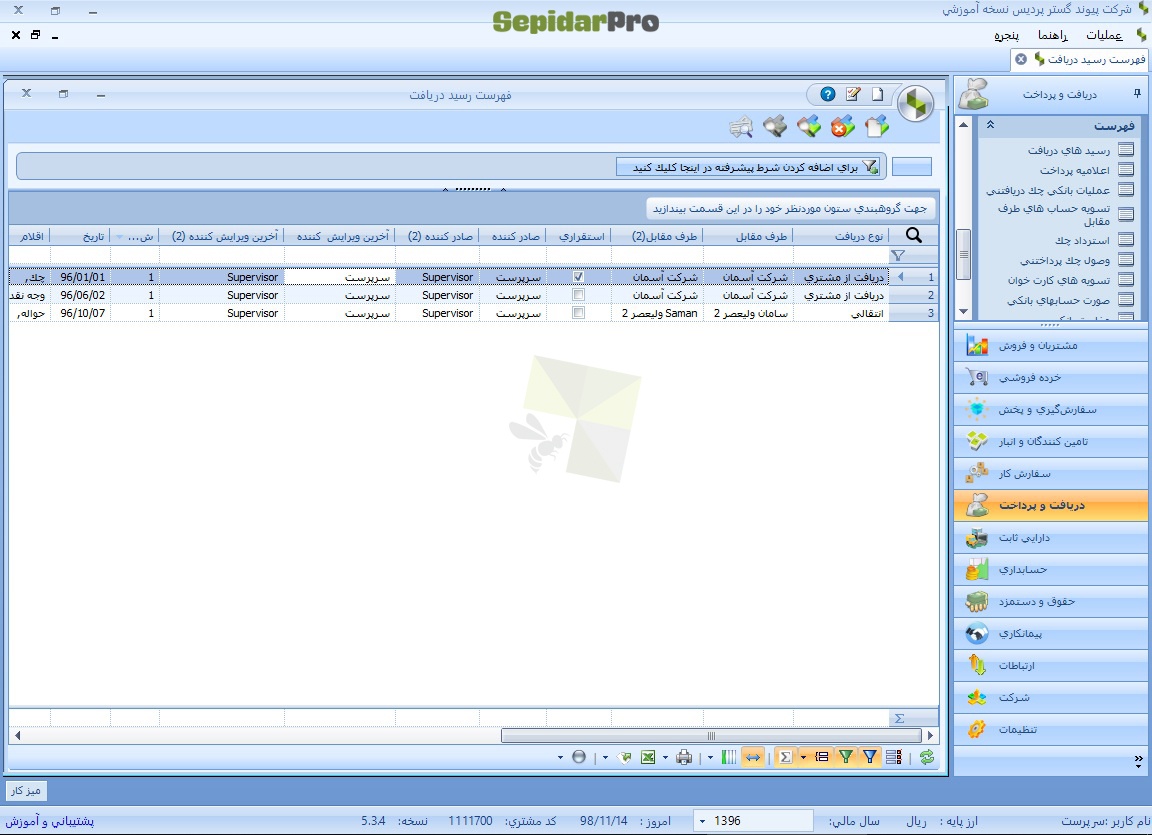Check the استقراري box for the 96/06/02 row
Image resolution: width=1152 pixels, height=835 pixels.
(579, 295)
